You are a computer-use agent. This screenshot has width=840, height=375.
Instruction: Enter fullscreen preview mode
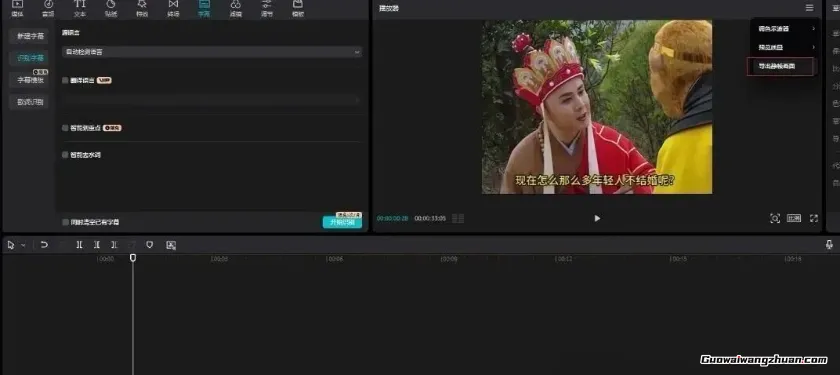(x=814, y=218)
